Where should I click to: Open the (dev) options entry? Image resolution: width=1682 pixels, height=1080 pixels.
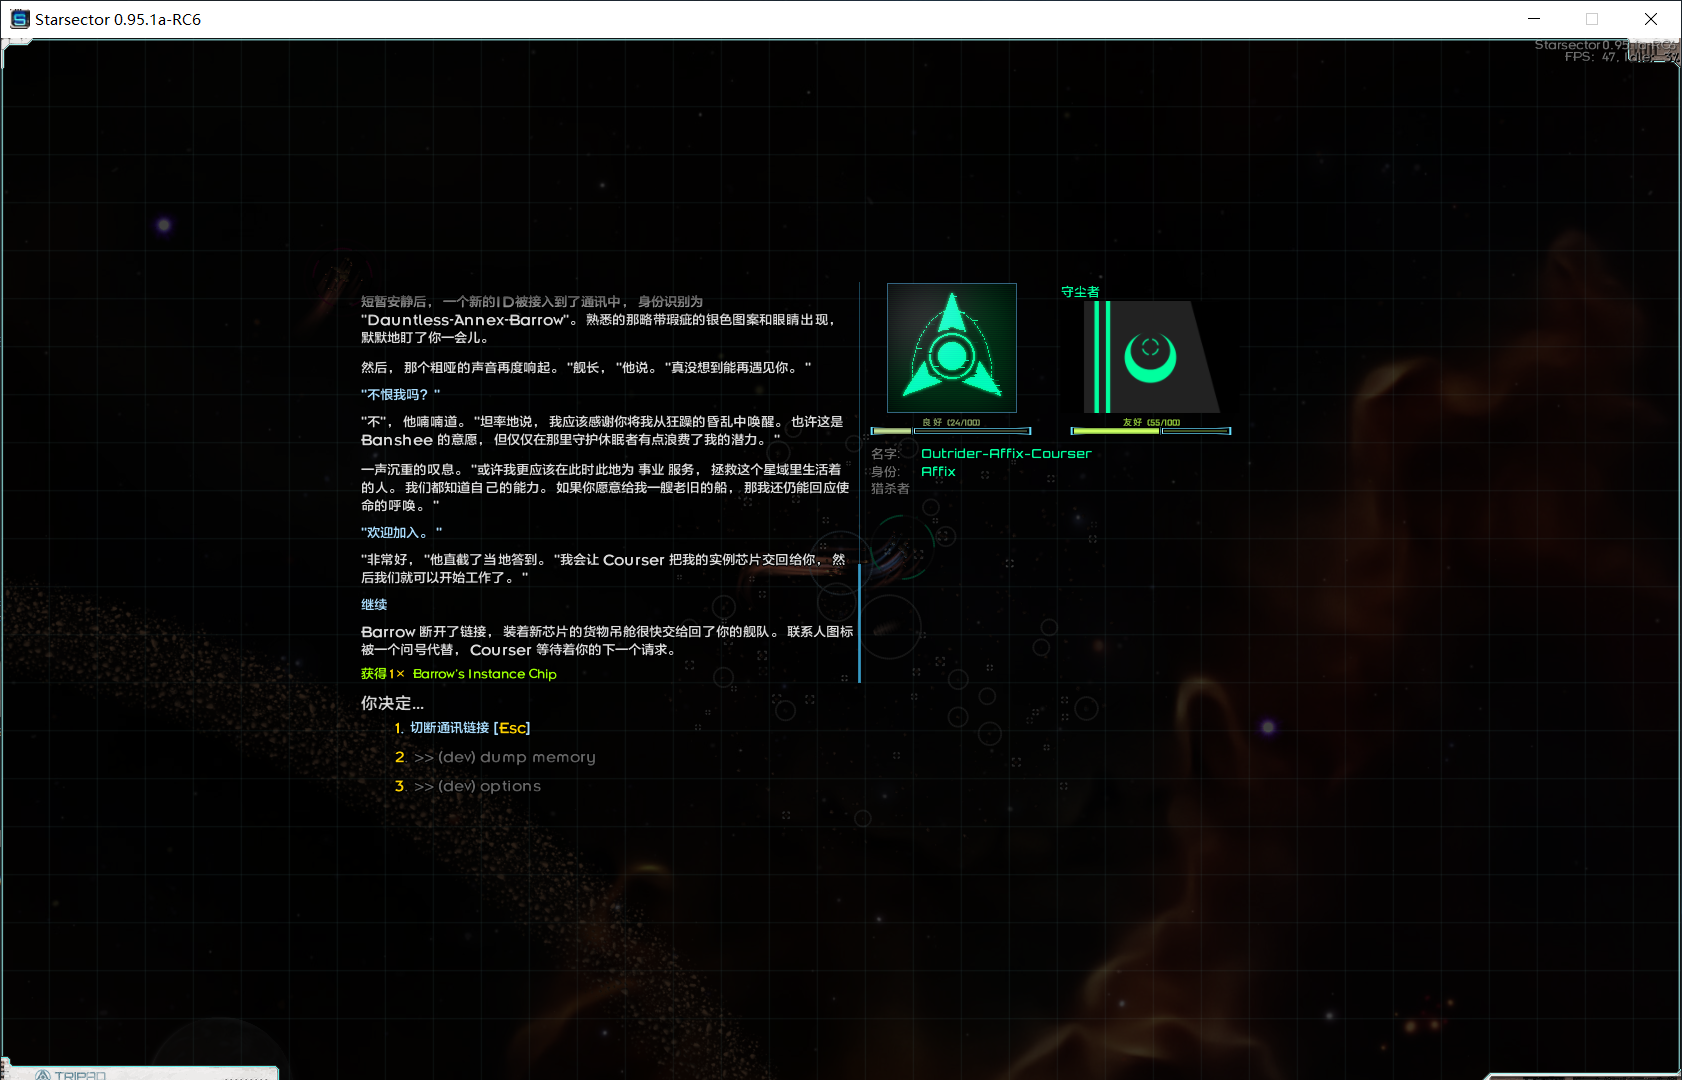coord(477,786)
